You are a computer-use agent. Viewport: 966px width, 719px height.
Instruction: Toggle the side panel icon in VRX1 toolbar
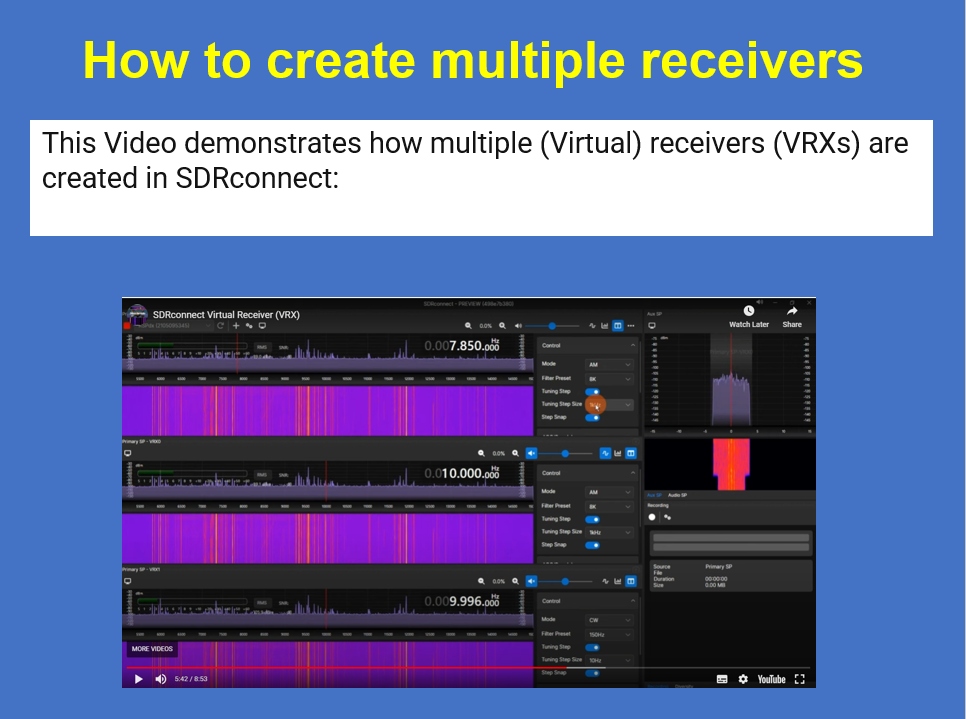(x=631, y=581)
